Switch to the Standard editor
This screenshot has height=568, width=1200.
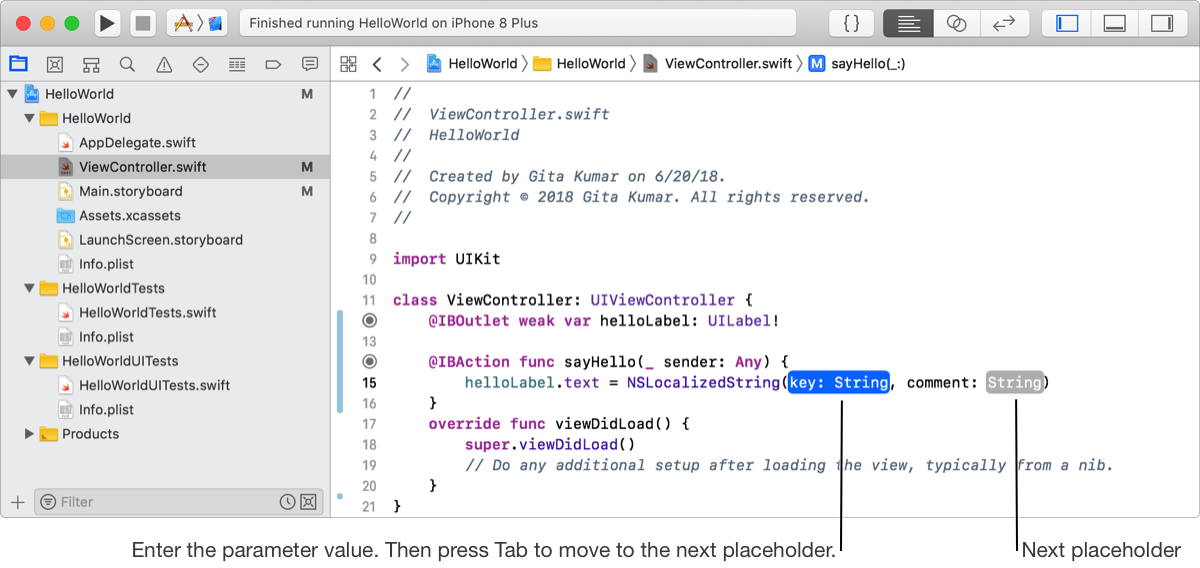point(908,23)
